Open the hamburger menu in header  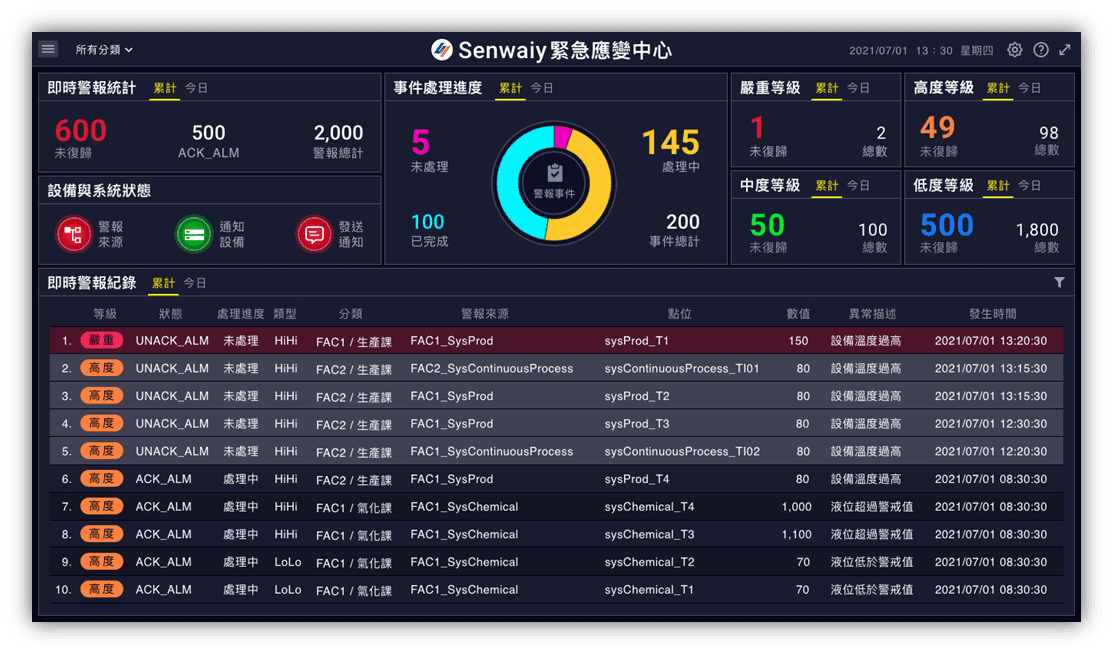[x=48, y=49]
